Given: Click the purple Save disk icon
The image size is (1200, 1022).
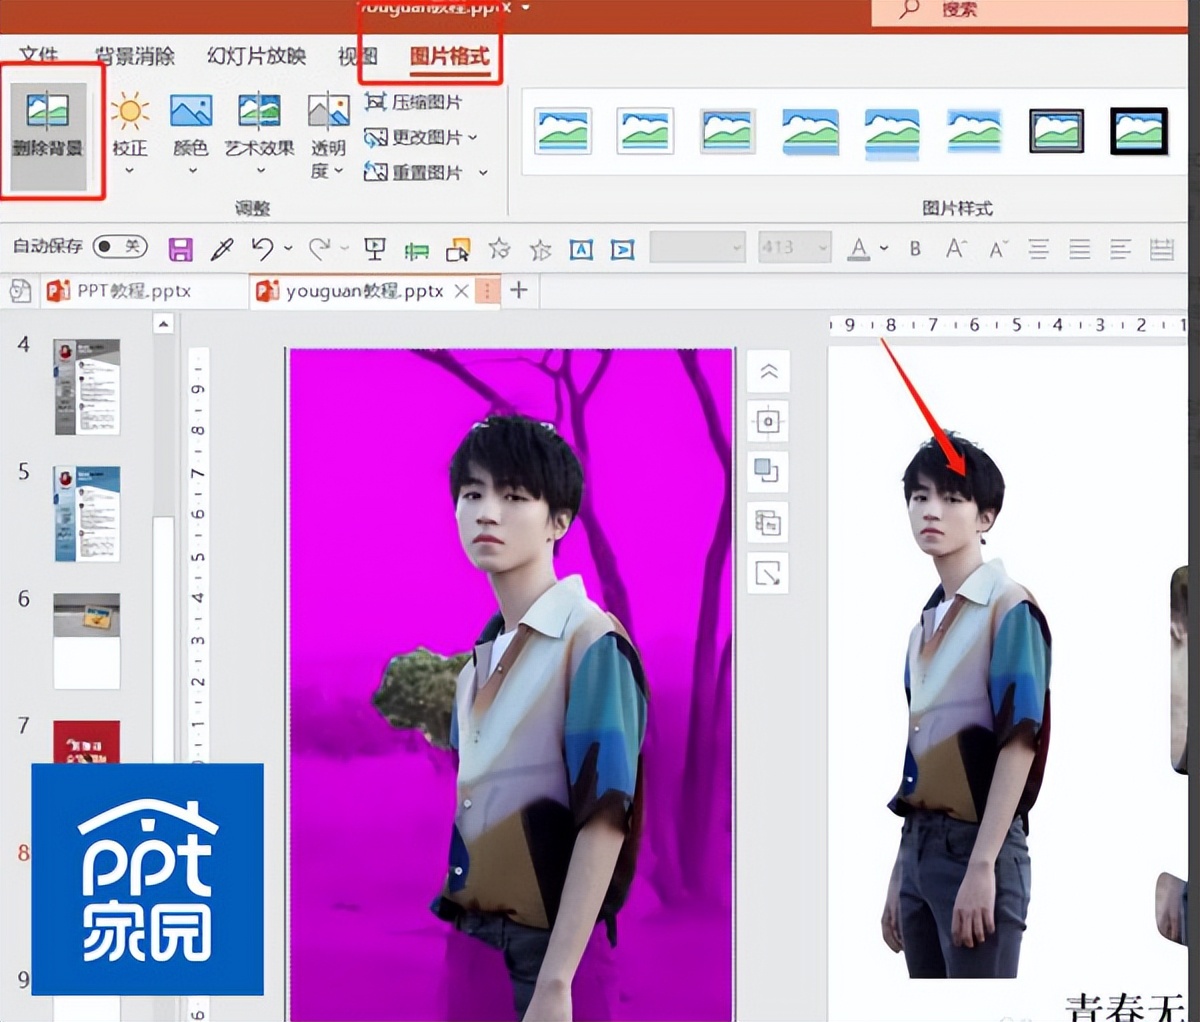Looking at the screenshot, I should (x=180, y=249).
